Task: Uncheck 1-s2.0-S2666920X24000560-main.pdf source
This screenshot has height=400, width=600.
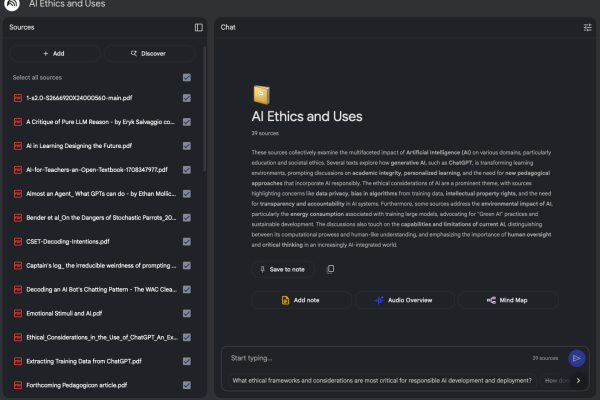Action: (x=187, y=98)
